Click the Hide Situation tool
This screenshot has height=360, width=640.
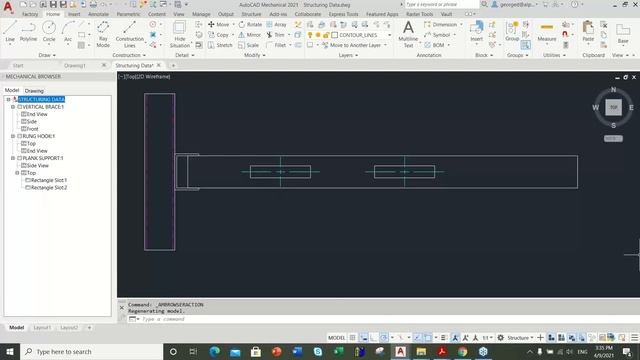coord(179,34)
